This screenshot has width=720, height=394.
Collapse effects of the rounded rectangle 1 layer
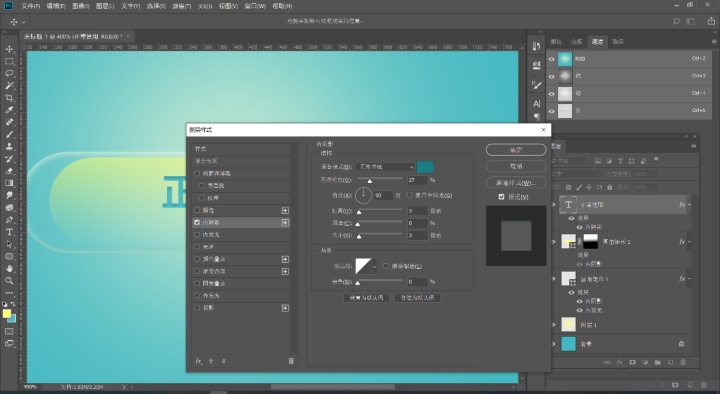(x=689, y=279)
